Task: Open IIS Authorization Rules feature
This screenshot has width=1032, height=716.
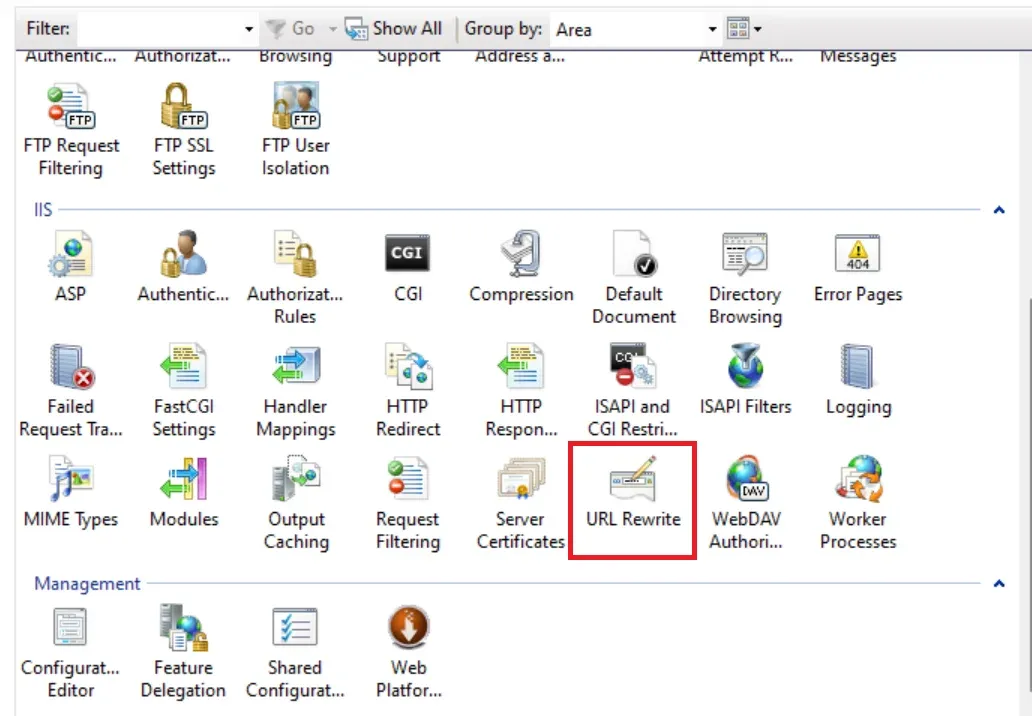Action: 296,278
